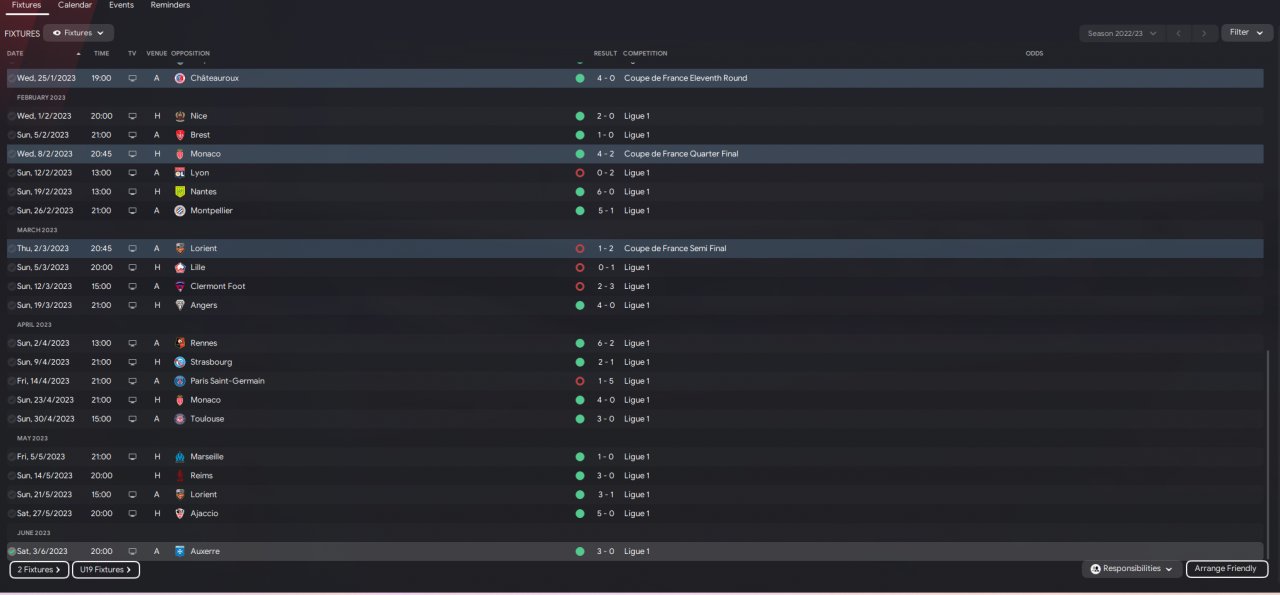
Task: Click the TV icon on Nice fixture row
Action: [132, 116]
